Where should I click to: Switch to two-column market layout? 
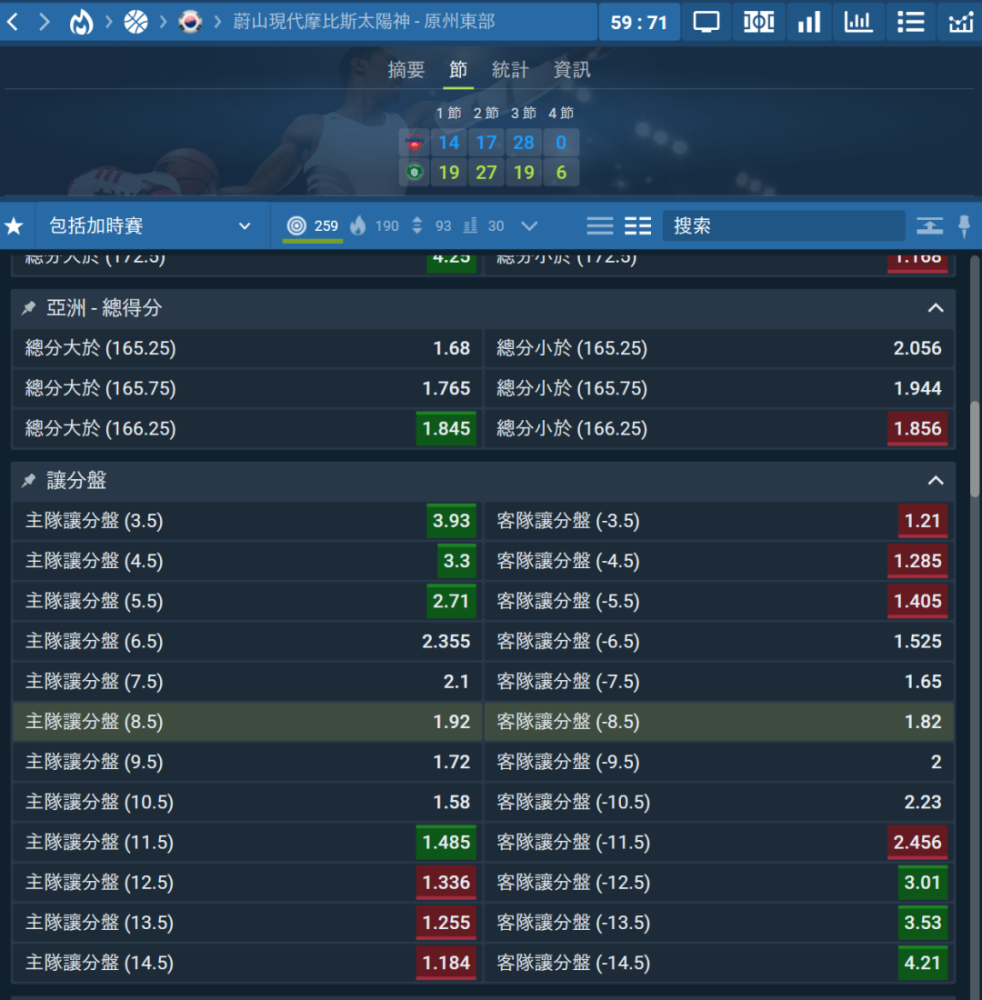(x=638, y=226)
